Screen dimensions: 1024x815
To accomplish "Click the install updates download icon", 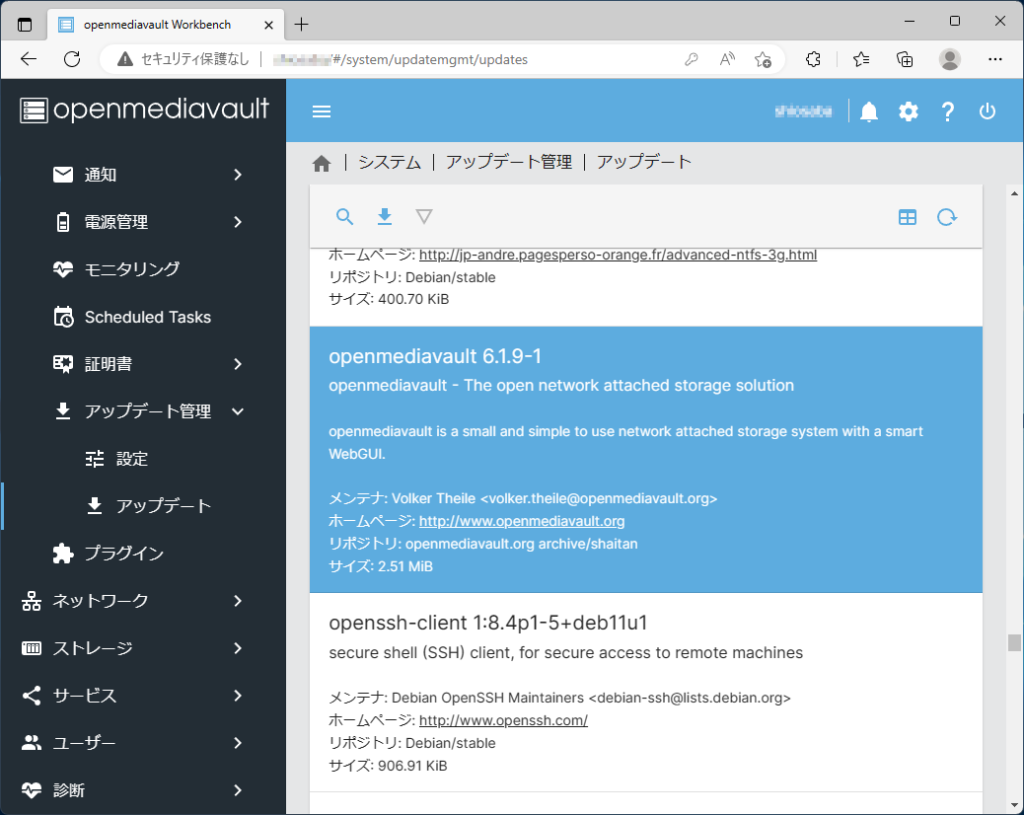I will point(384,217).
